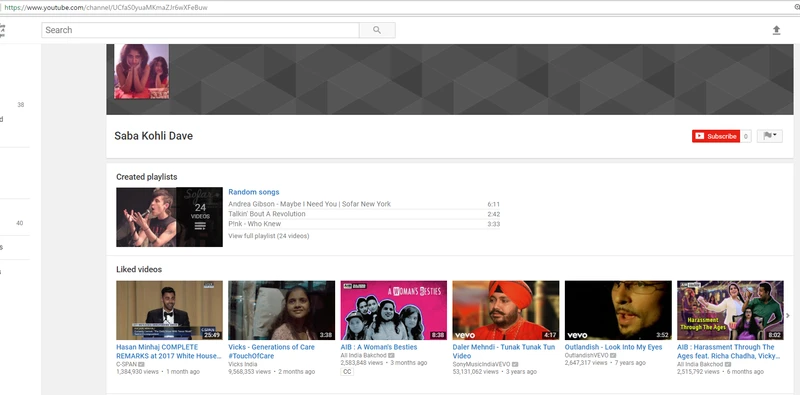The image size is (800, 395).
Task: Click the C-SPAN channel name
Action: coord(127,364)
